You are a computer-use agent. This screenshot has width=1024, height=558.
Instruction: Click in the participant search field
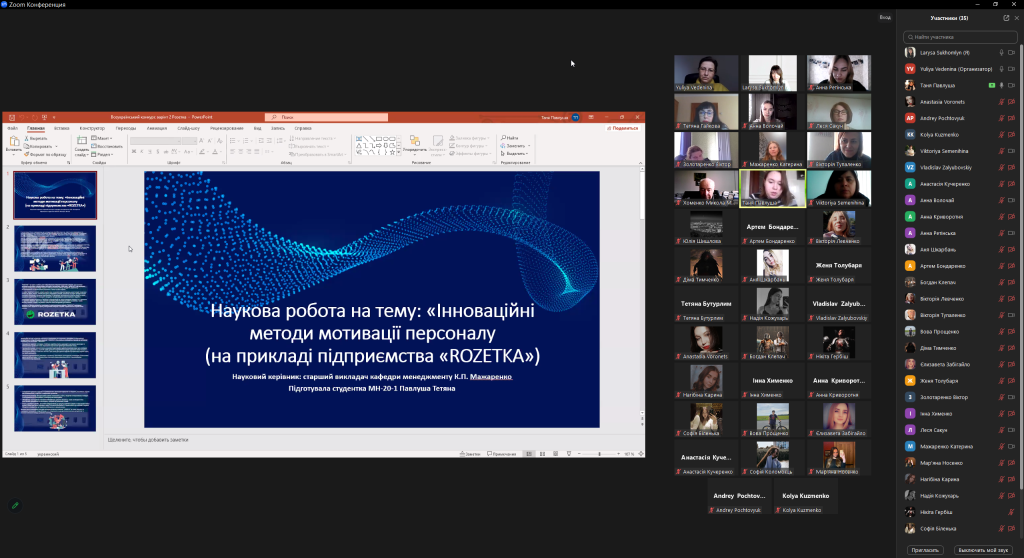tap(960, 37)
